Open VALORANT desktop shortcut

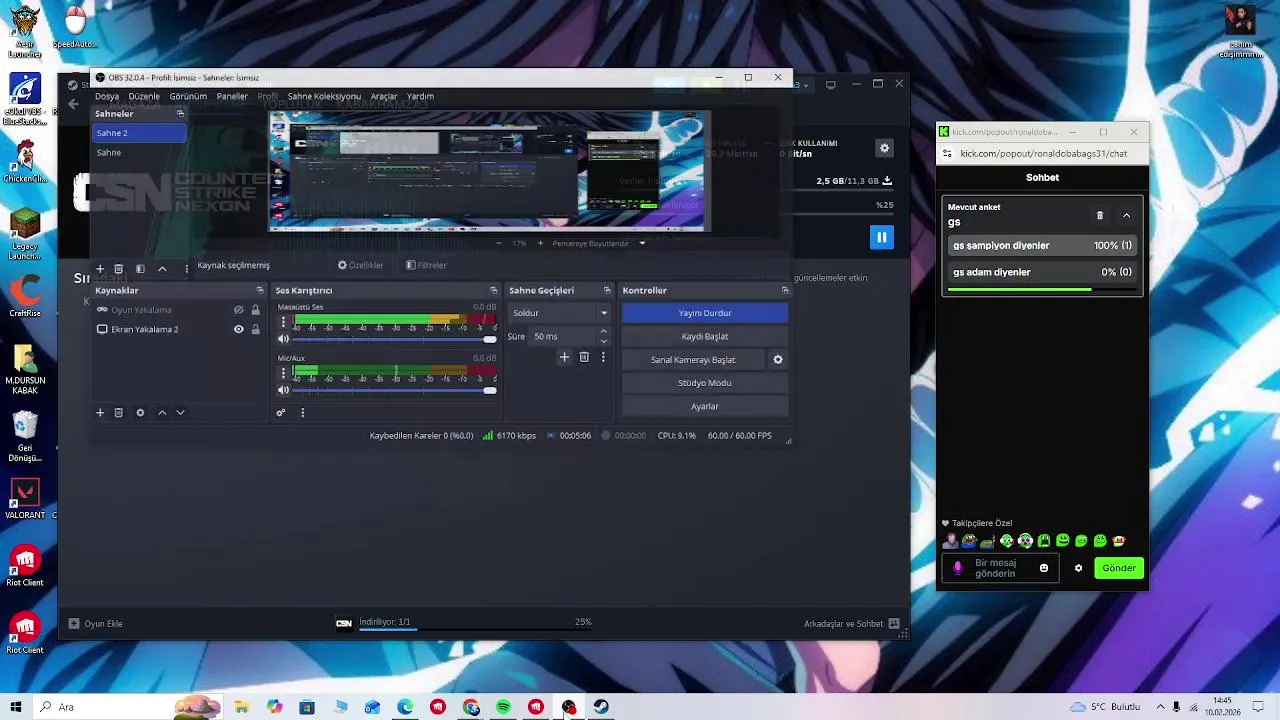click(x=25, y=497)
